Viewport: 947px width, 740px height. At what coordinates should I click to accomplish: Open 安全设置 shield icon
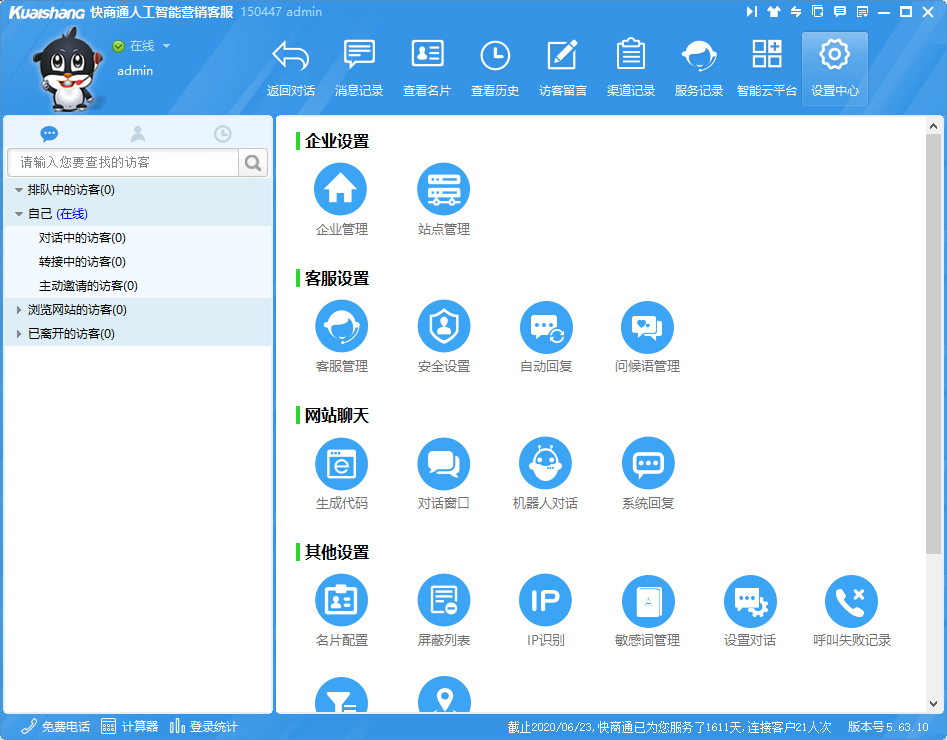pyautogui.click(x=443, y=327)
